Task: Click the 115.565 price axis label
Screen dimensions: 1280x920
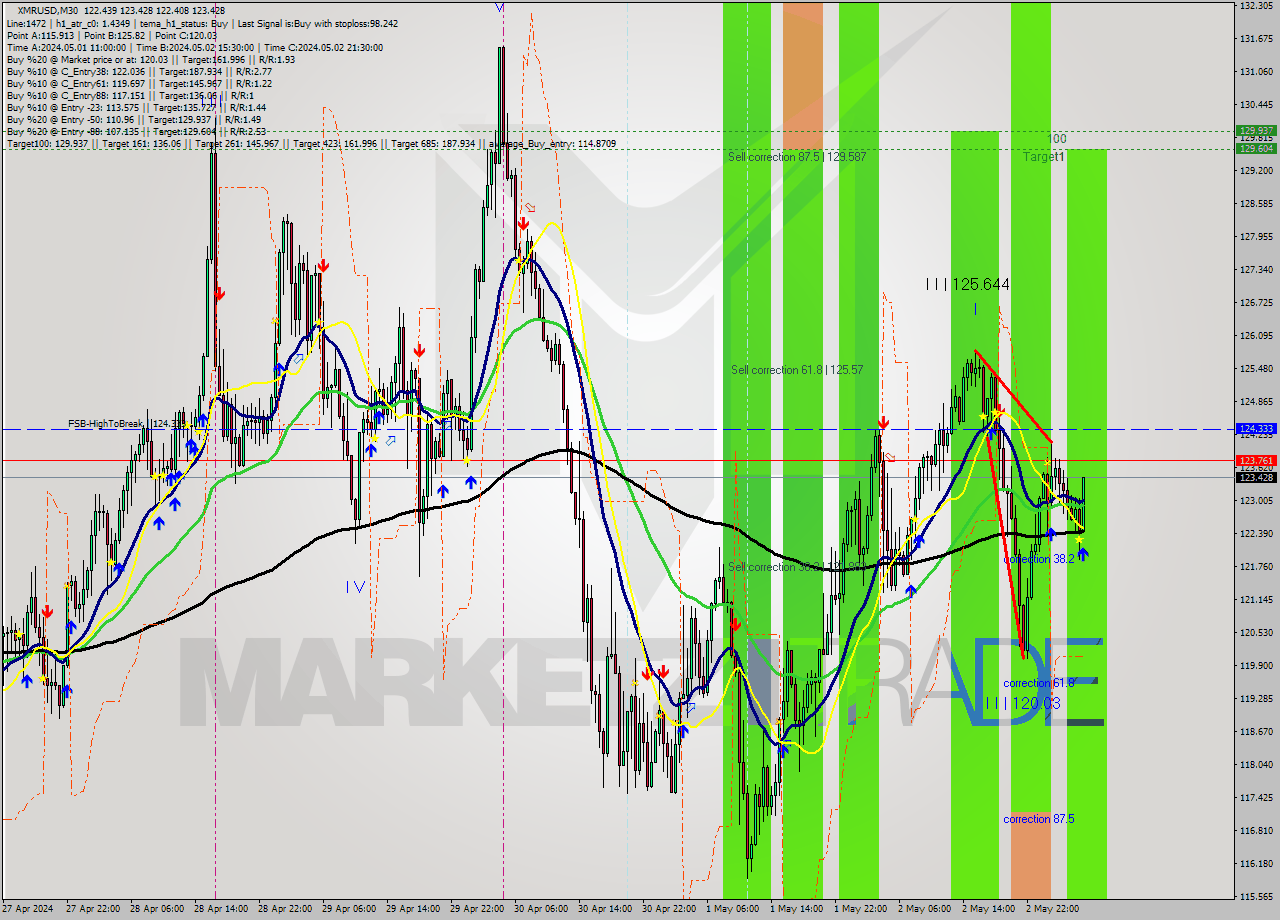Action: (1256, 896)
